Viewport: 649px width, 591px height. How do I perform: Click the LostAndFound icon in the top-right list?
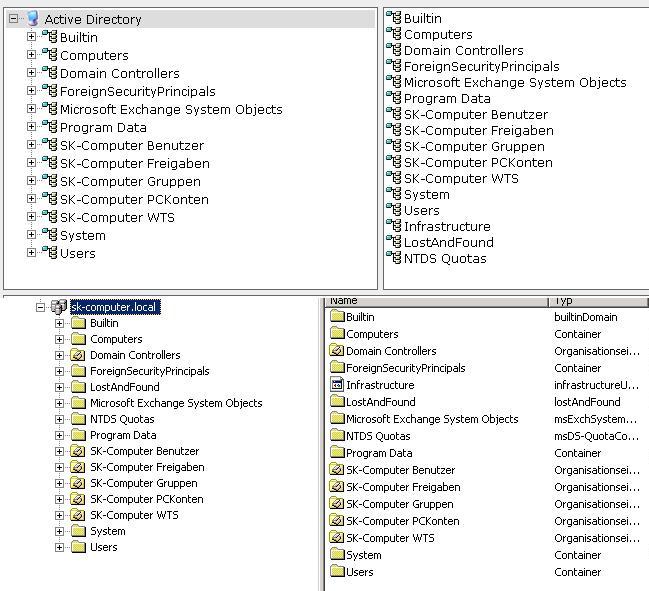click(394, 242)
